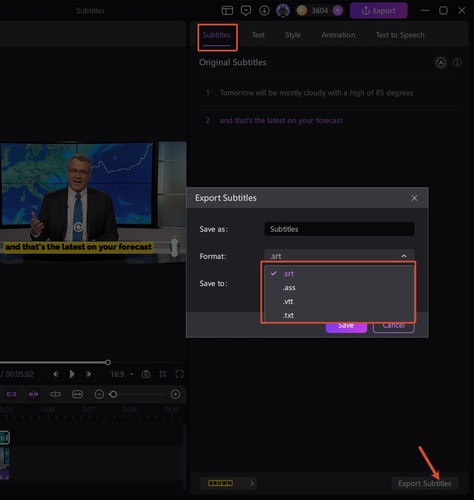Open the Text to Speech tab
The image size is (474, 500).
pos(400,35)
